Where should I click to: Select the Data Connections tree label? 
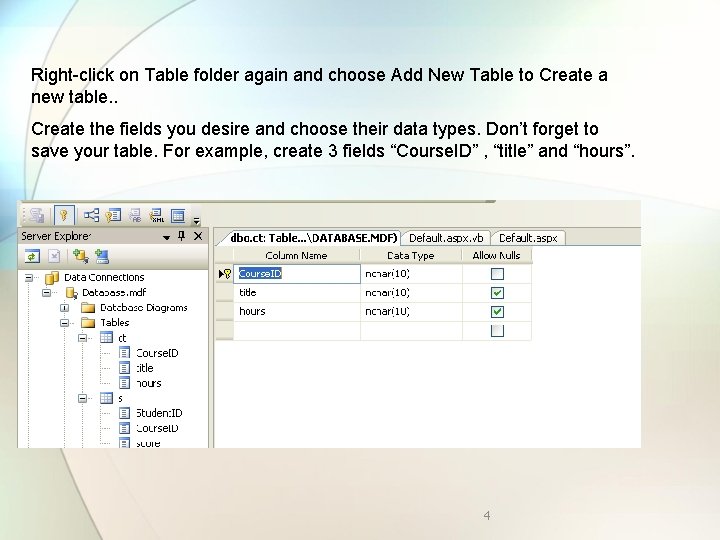[104, 277]
